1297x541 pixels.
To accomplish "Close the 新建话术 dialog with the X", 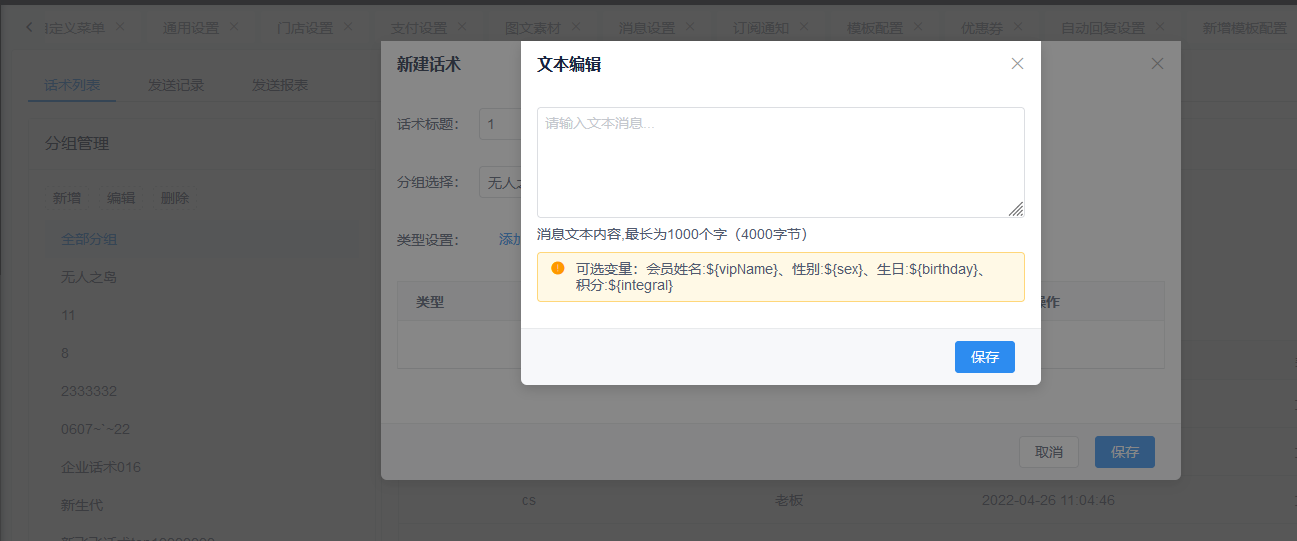I will click(x=1157, y=64).
